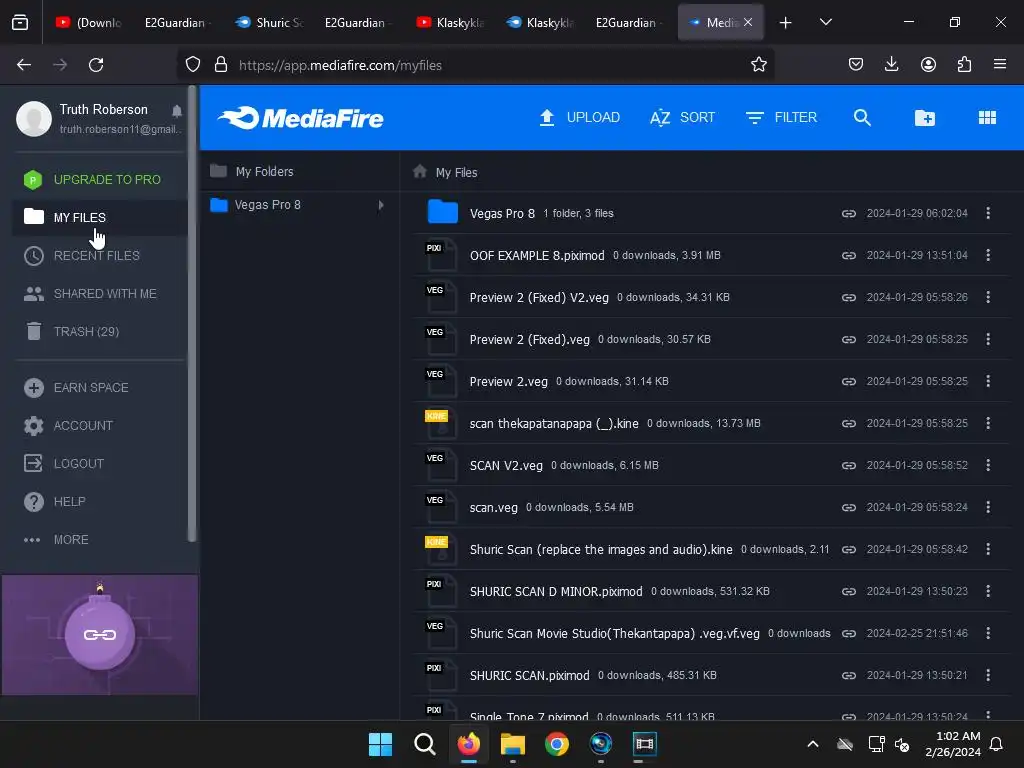
Task: Go back to the previous page
Action: tap(24, 65)
